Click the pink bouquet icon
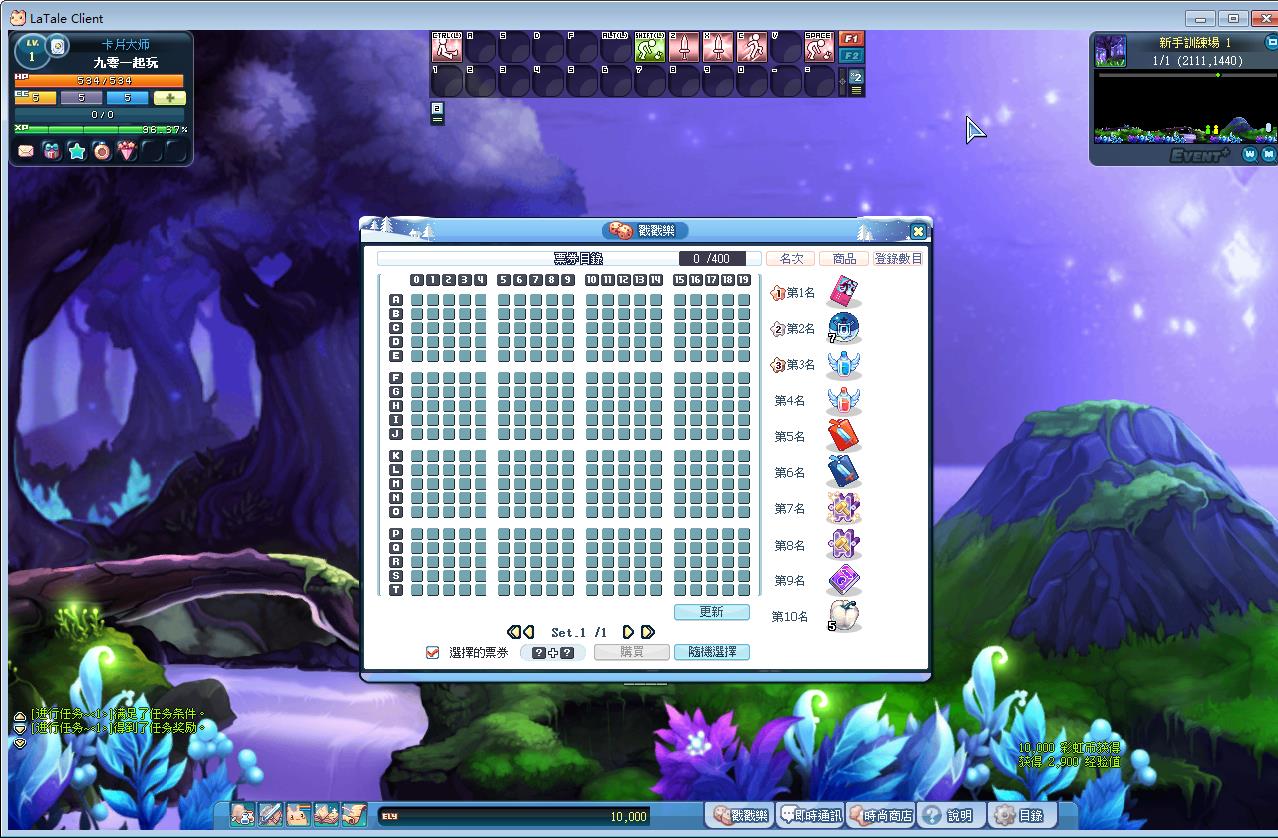This screenshot has height=838, width=1278. 126,151
